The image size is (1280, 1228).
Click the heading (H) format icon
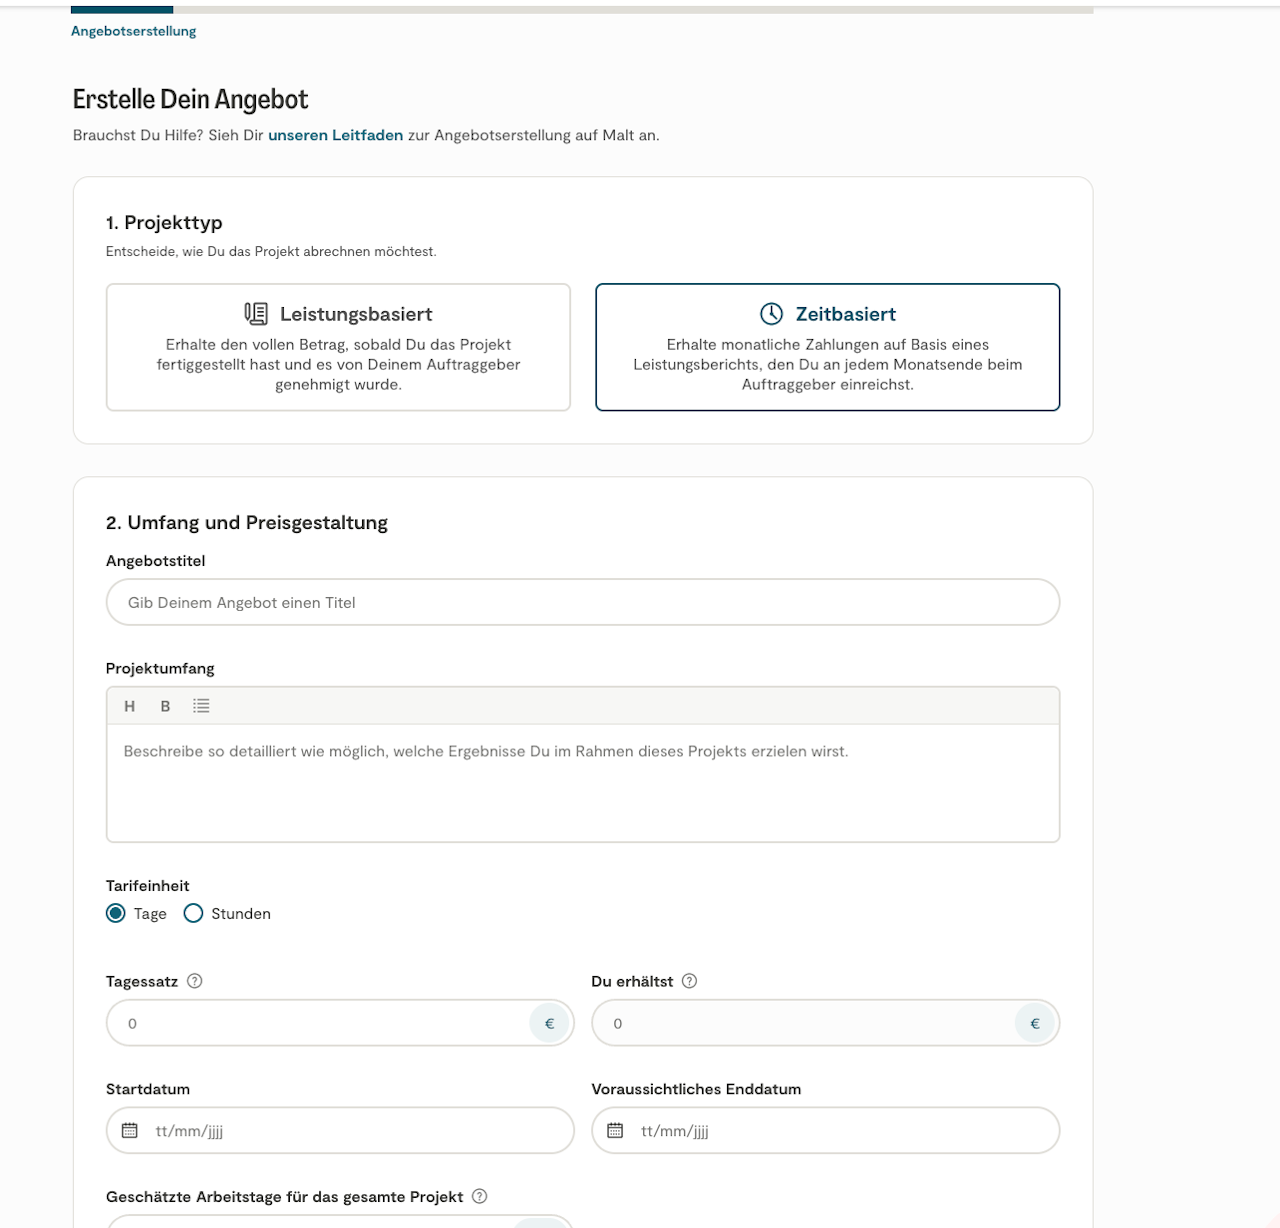point(129,706)
